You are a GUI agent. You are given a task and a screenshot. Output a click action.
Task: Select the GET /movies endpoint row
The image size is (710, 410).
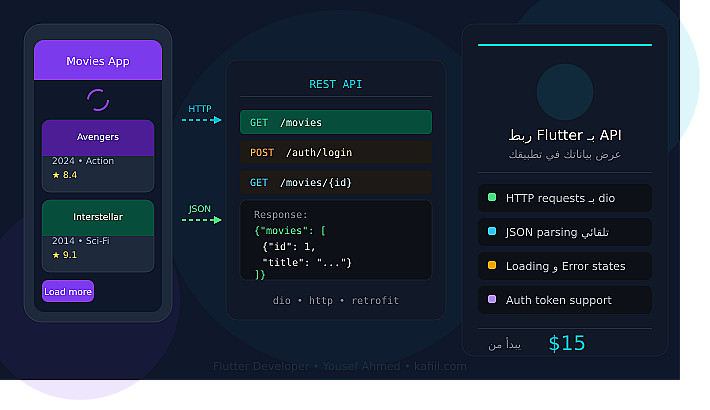pos(335,122)
